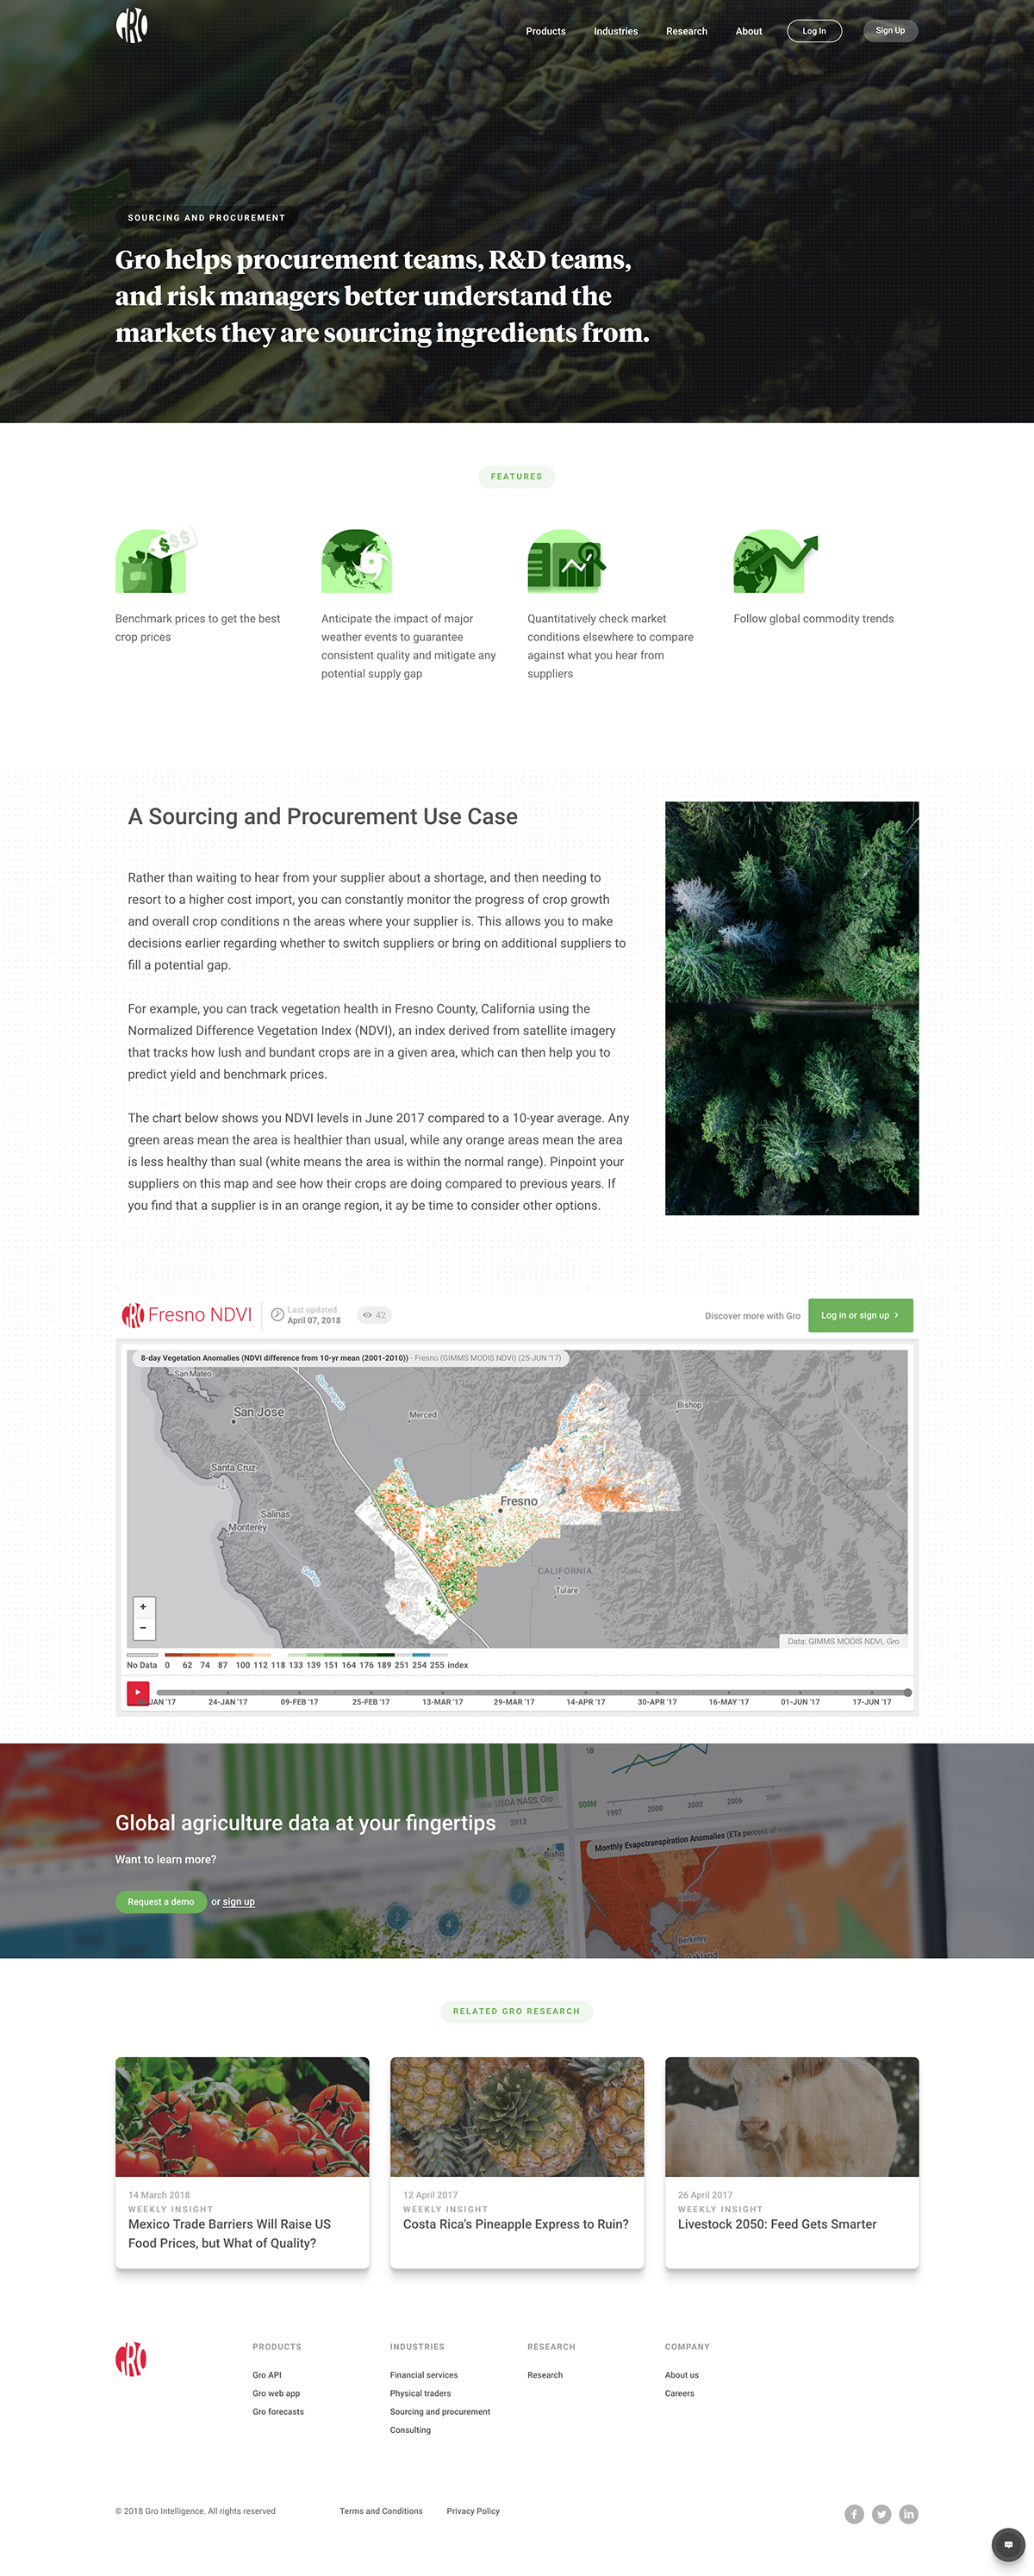The width and height of the screenshot is (1034, 2576).
Task: Click the weather events globe icon
Action: [356, 561]
